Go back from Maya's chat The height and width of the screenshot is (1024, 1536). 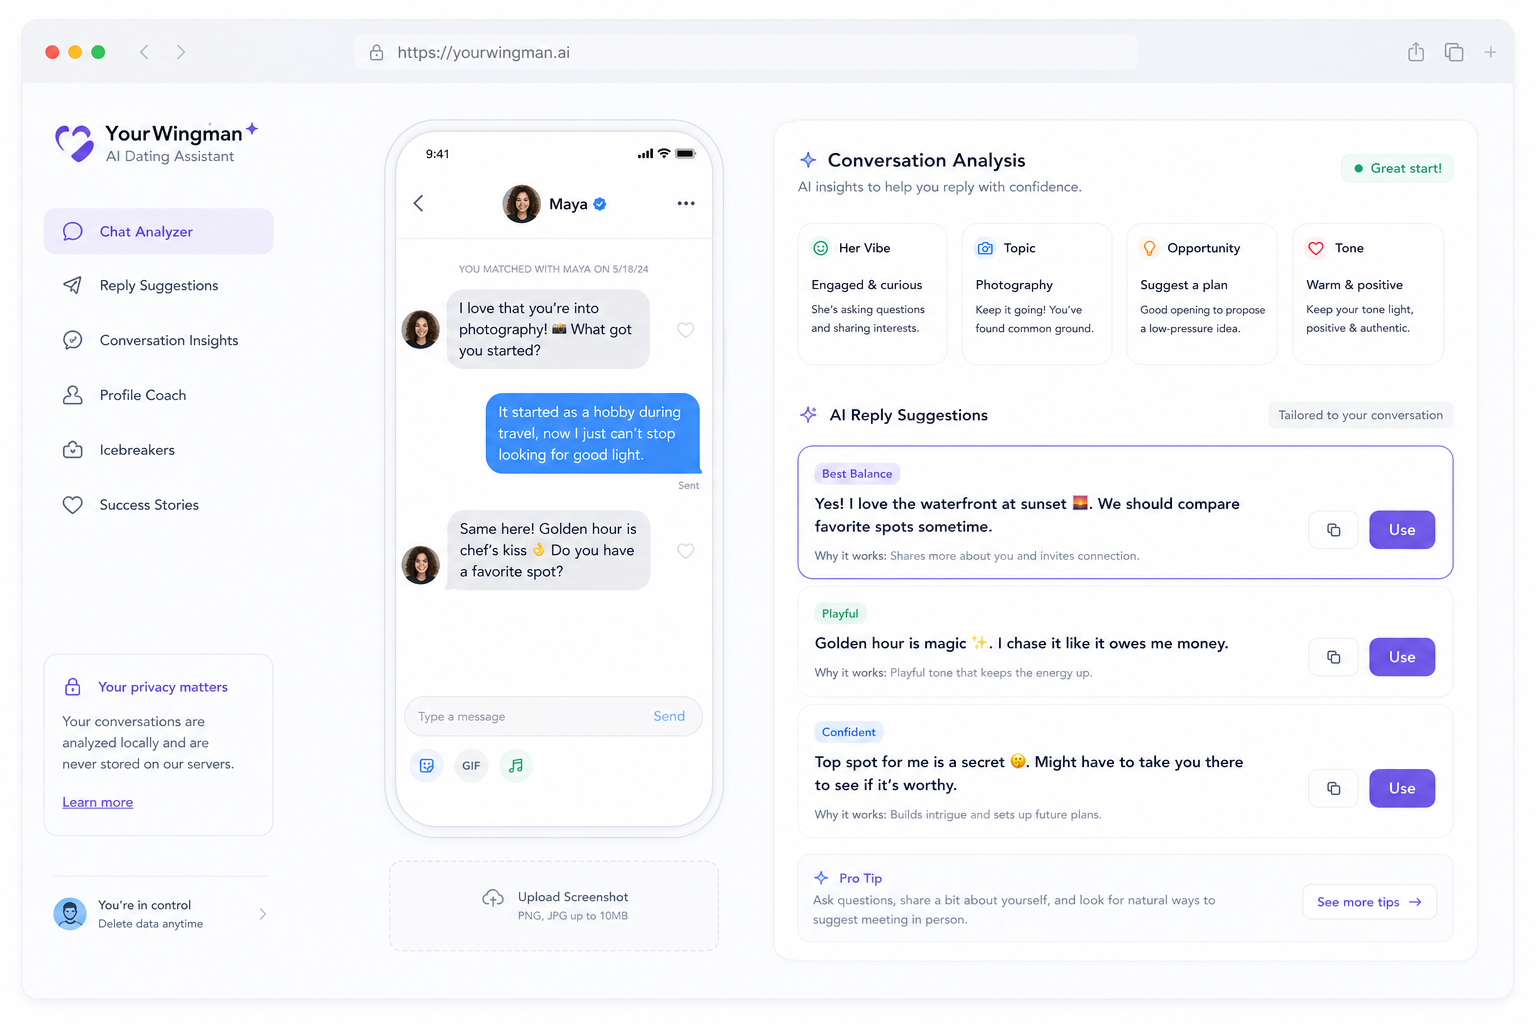[x=418, y=203]
